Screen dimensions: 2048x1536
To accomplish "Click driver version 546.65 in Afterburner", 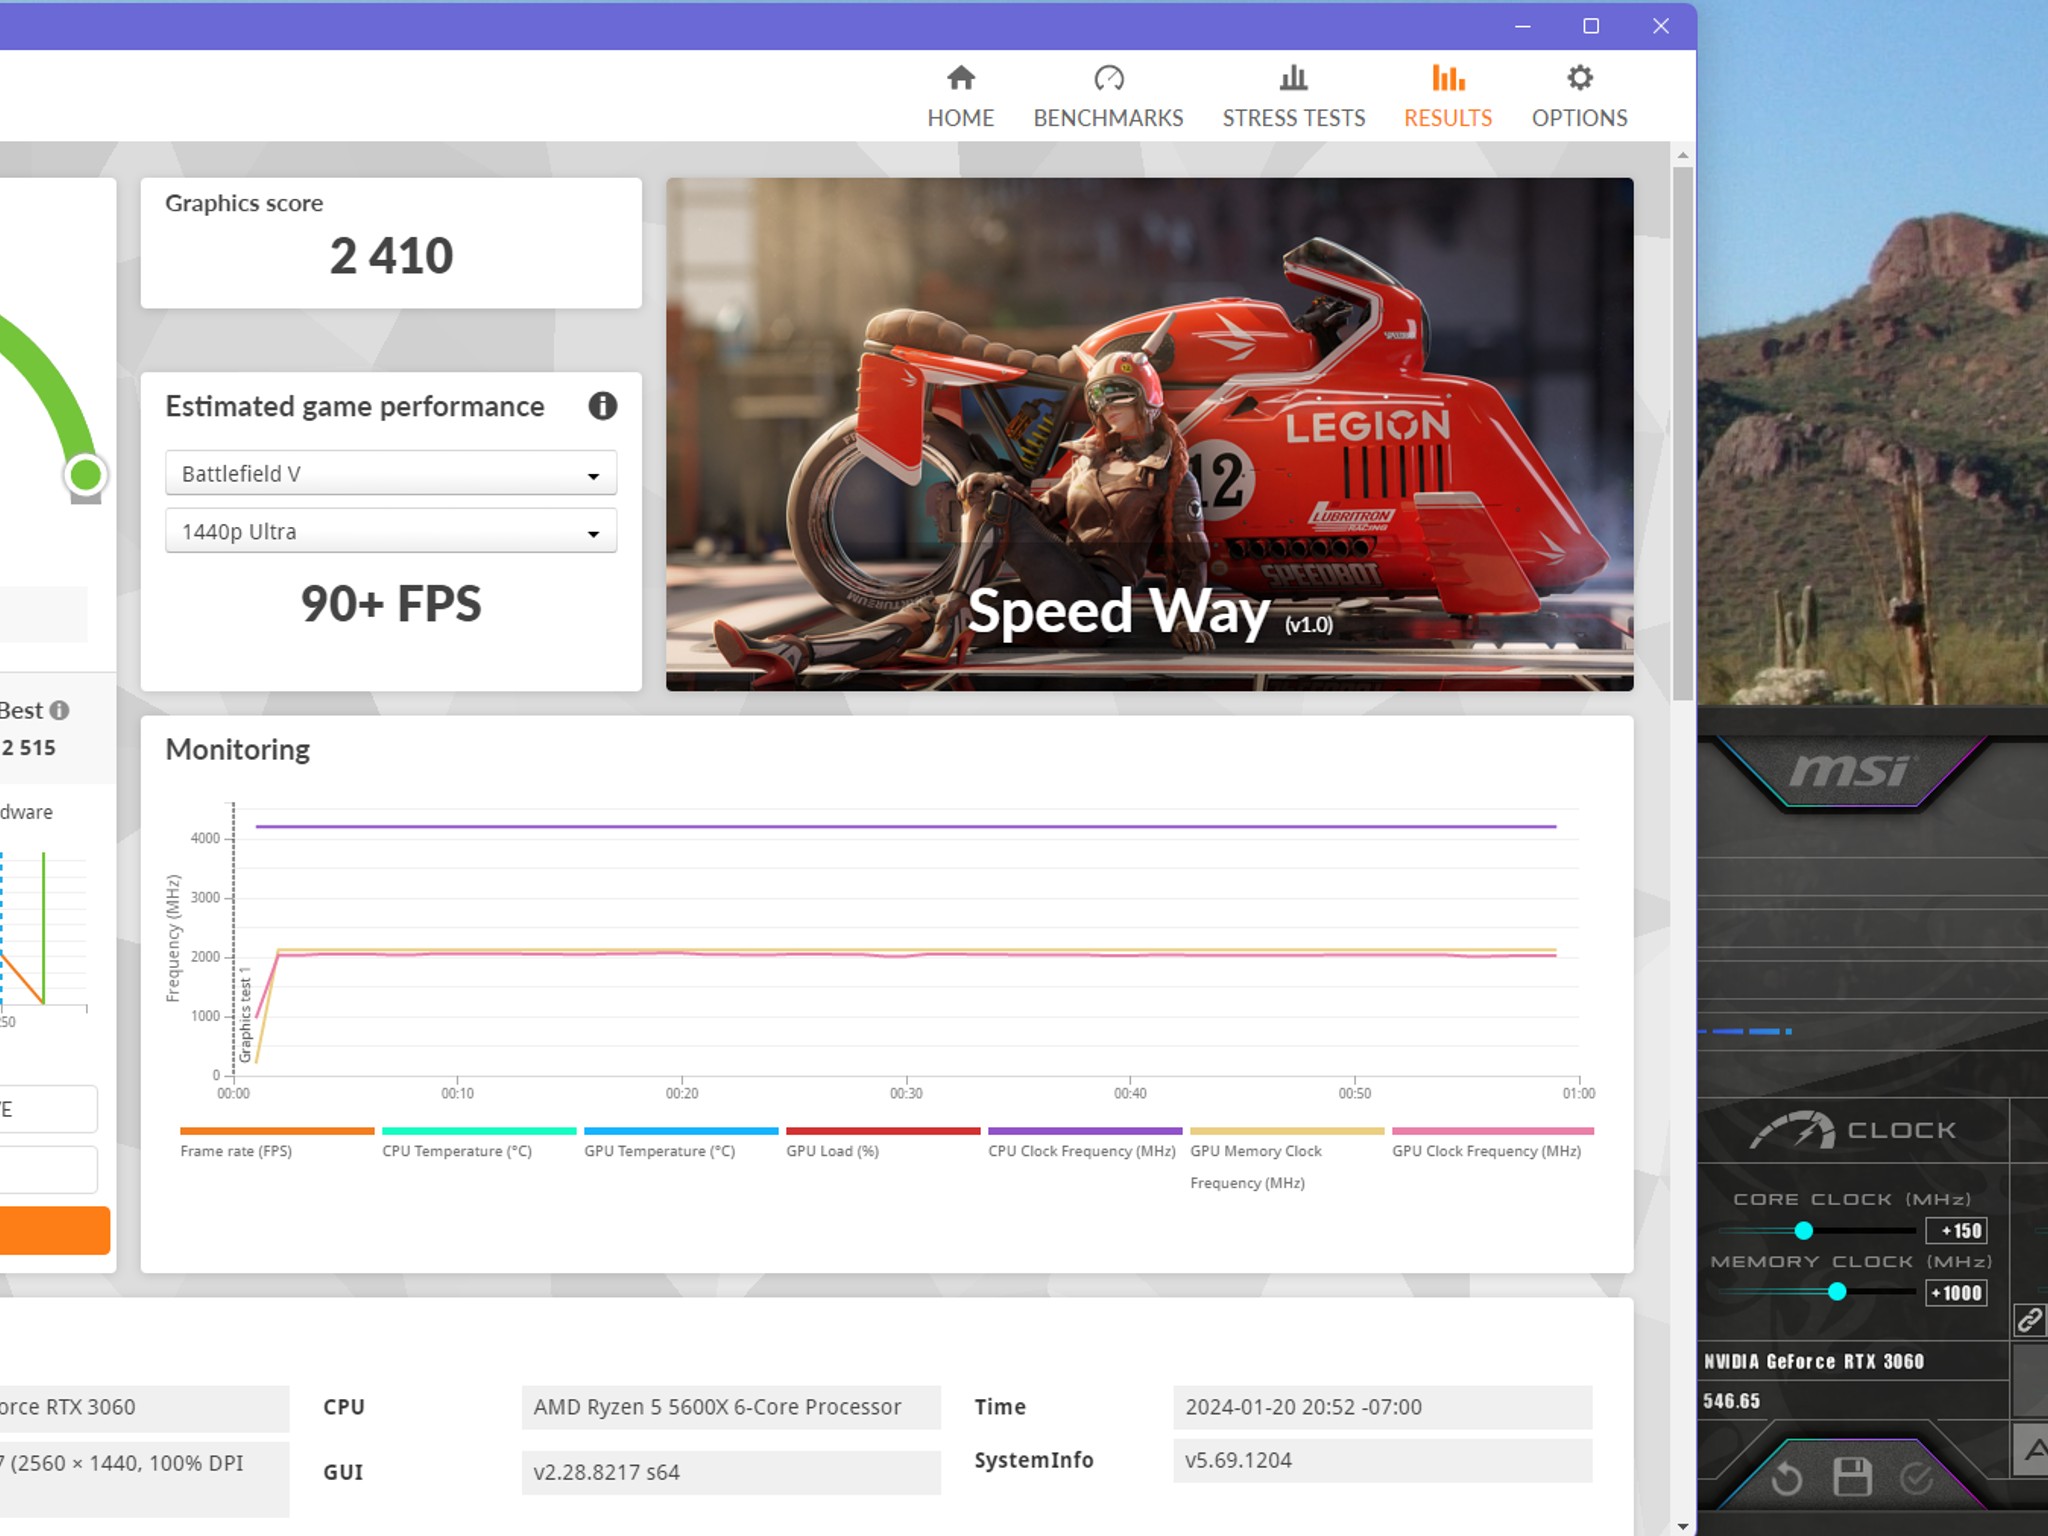I will 1731,1401.
